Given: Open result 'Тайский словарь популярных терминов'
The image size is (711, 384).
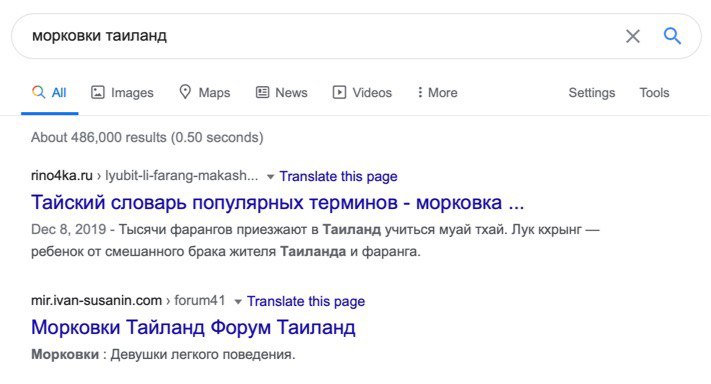Looking at the screenshot, I should pos(278,203).
